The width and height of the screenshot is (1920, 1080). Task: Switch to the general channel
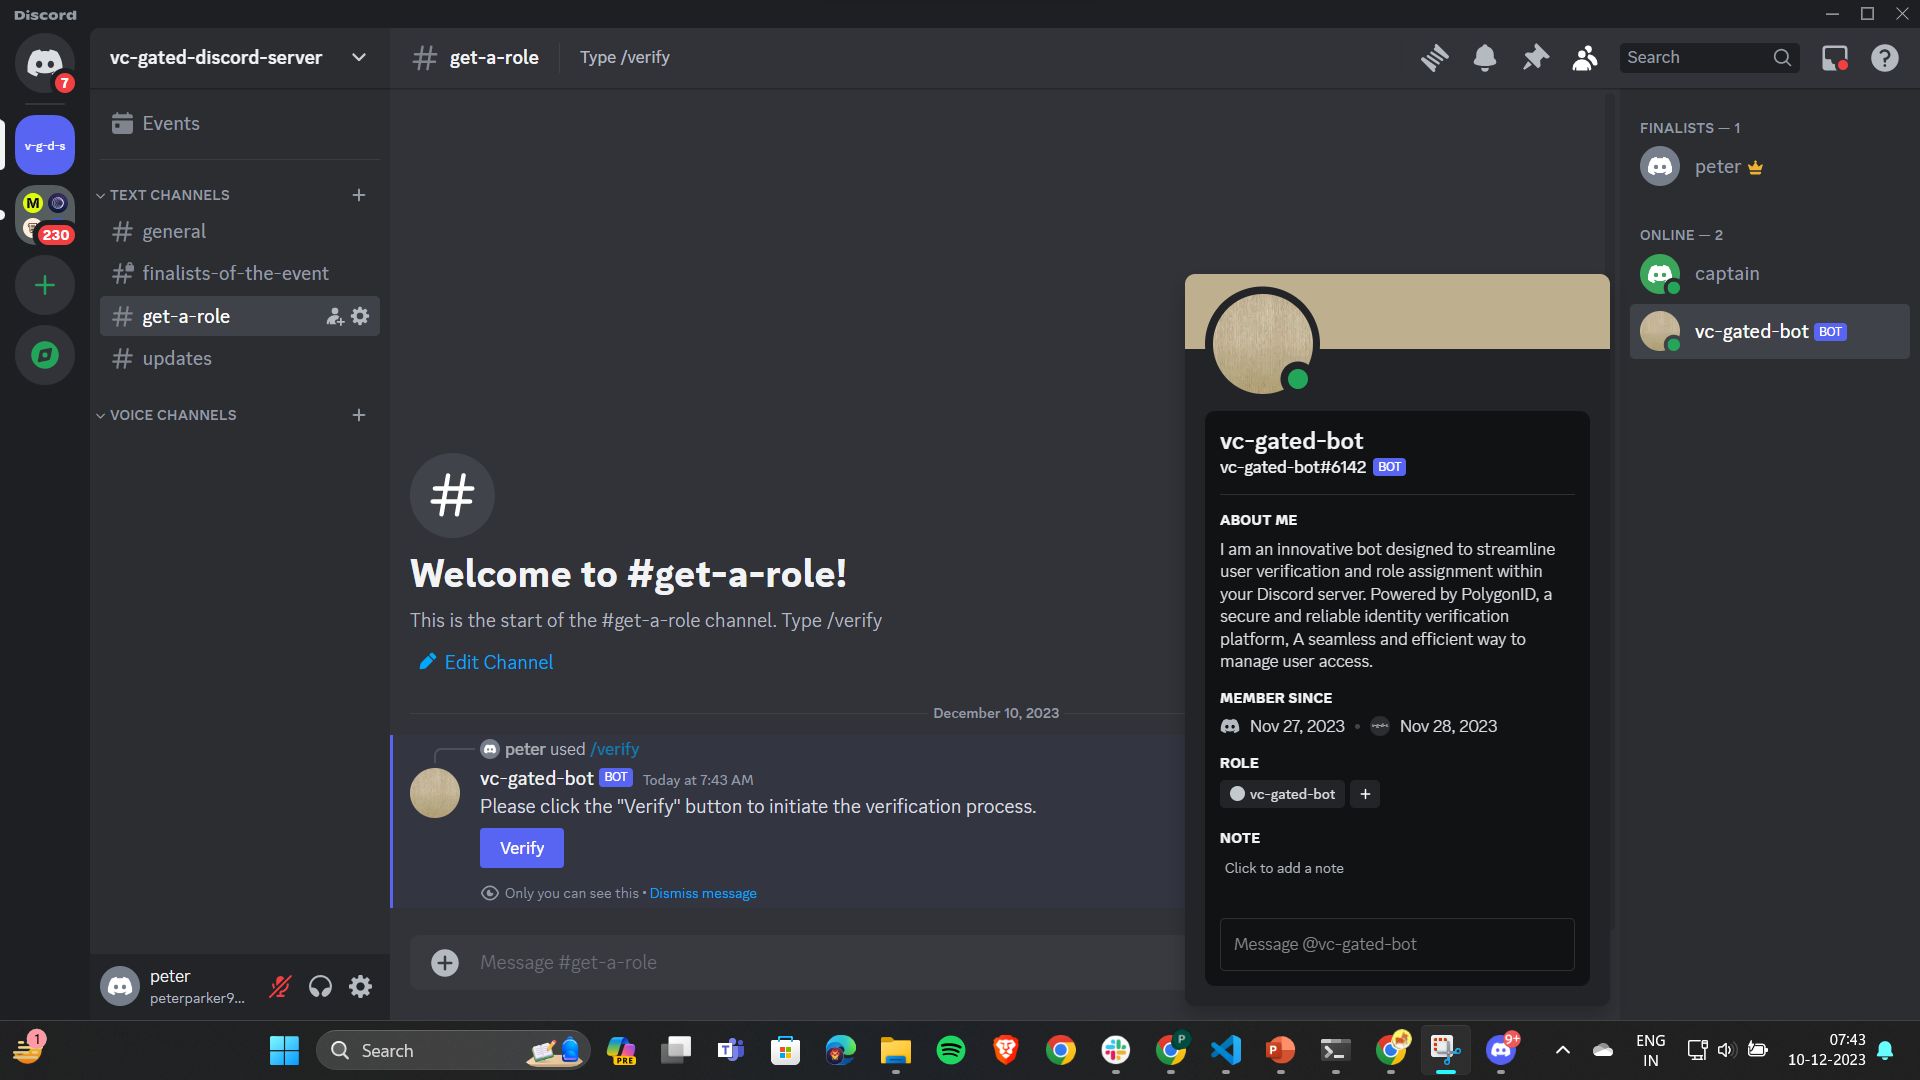(240, 232)
